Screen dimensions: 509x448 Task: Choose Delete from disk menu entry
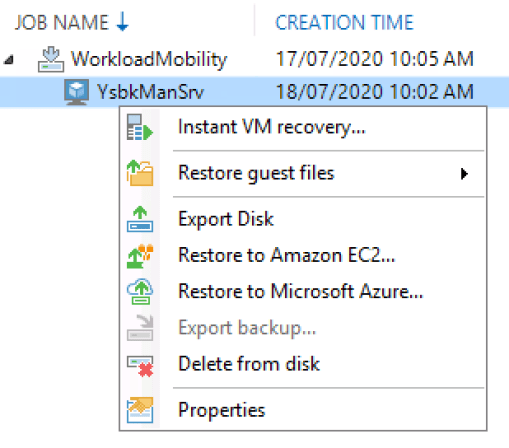tap(249, 364)
